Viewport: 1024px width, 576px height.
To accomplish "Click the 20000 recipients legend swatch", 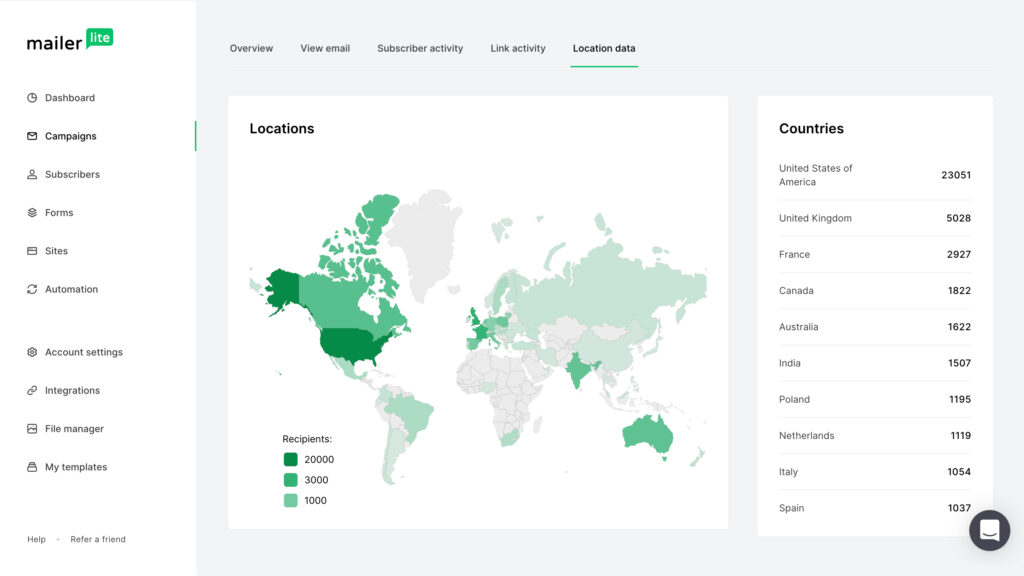I will 290,460.
